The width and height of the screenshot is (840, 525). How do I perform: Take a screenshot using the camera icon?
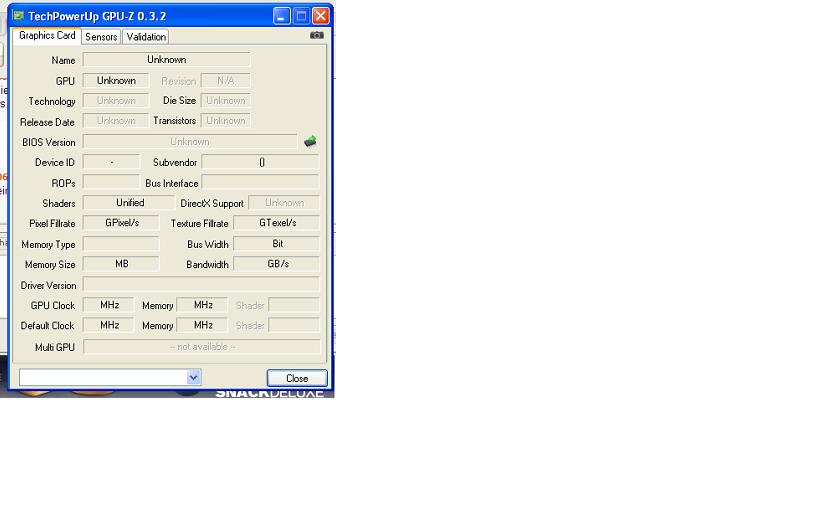(x=316, y=35)
